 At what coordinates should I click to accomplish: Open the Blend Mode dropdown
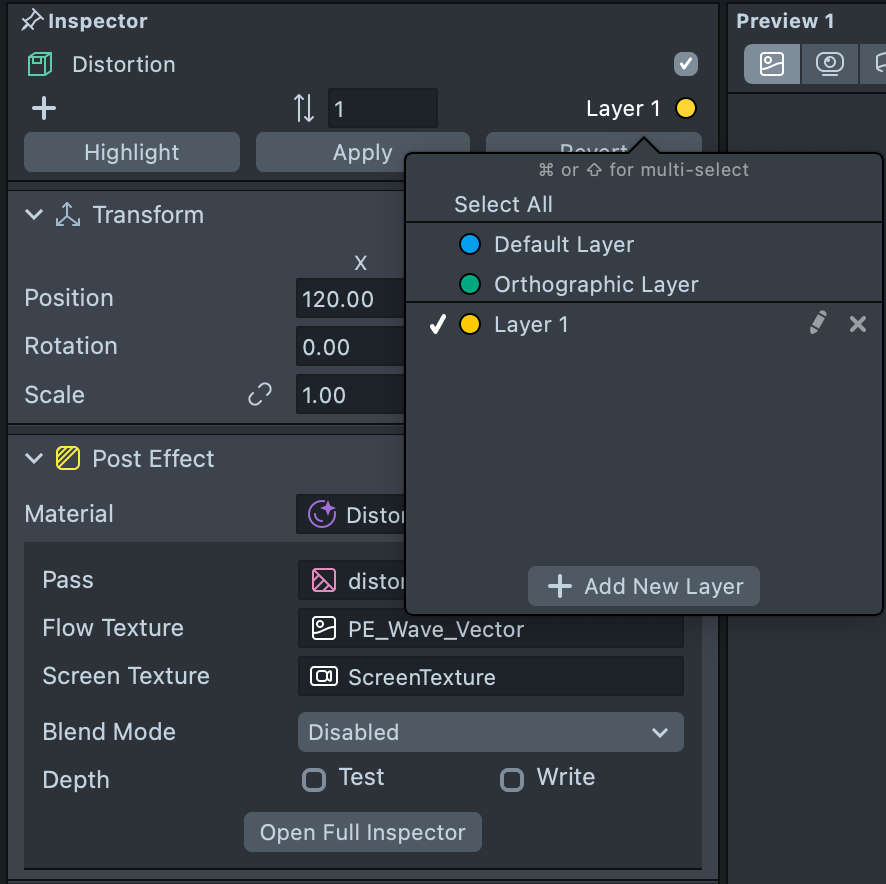[x=490, y=732]
